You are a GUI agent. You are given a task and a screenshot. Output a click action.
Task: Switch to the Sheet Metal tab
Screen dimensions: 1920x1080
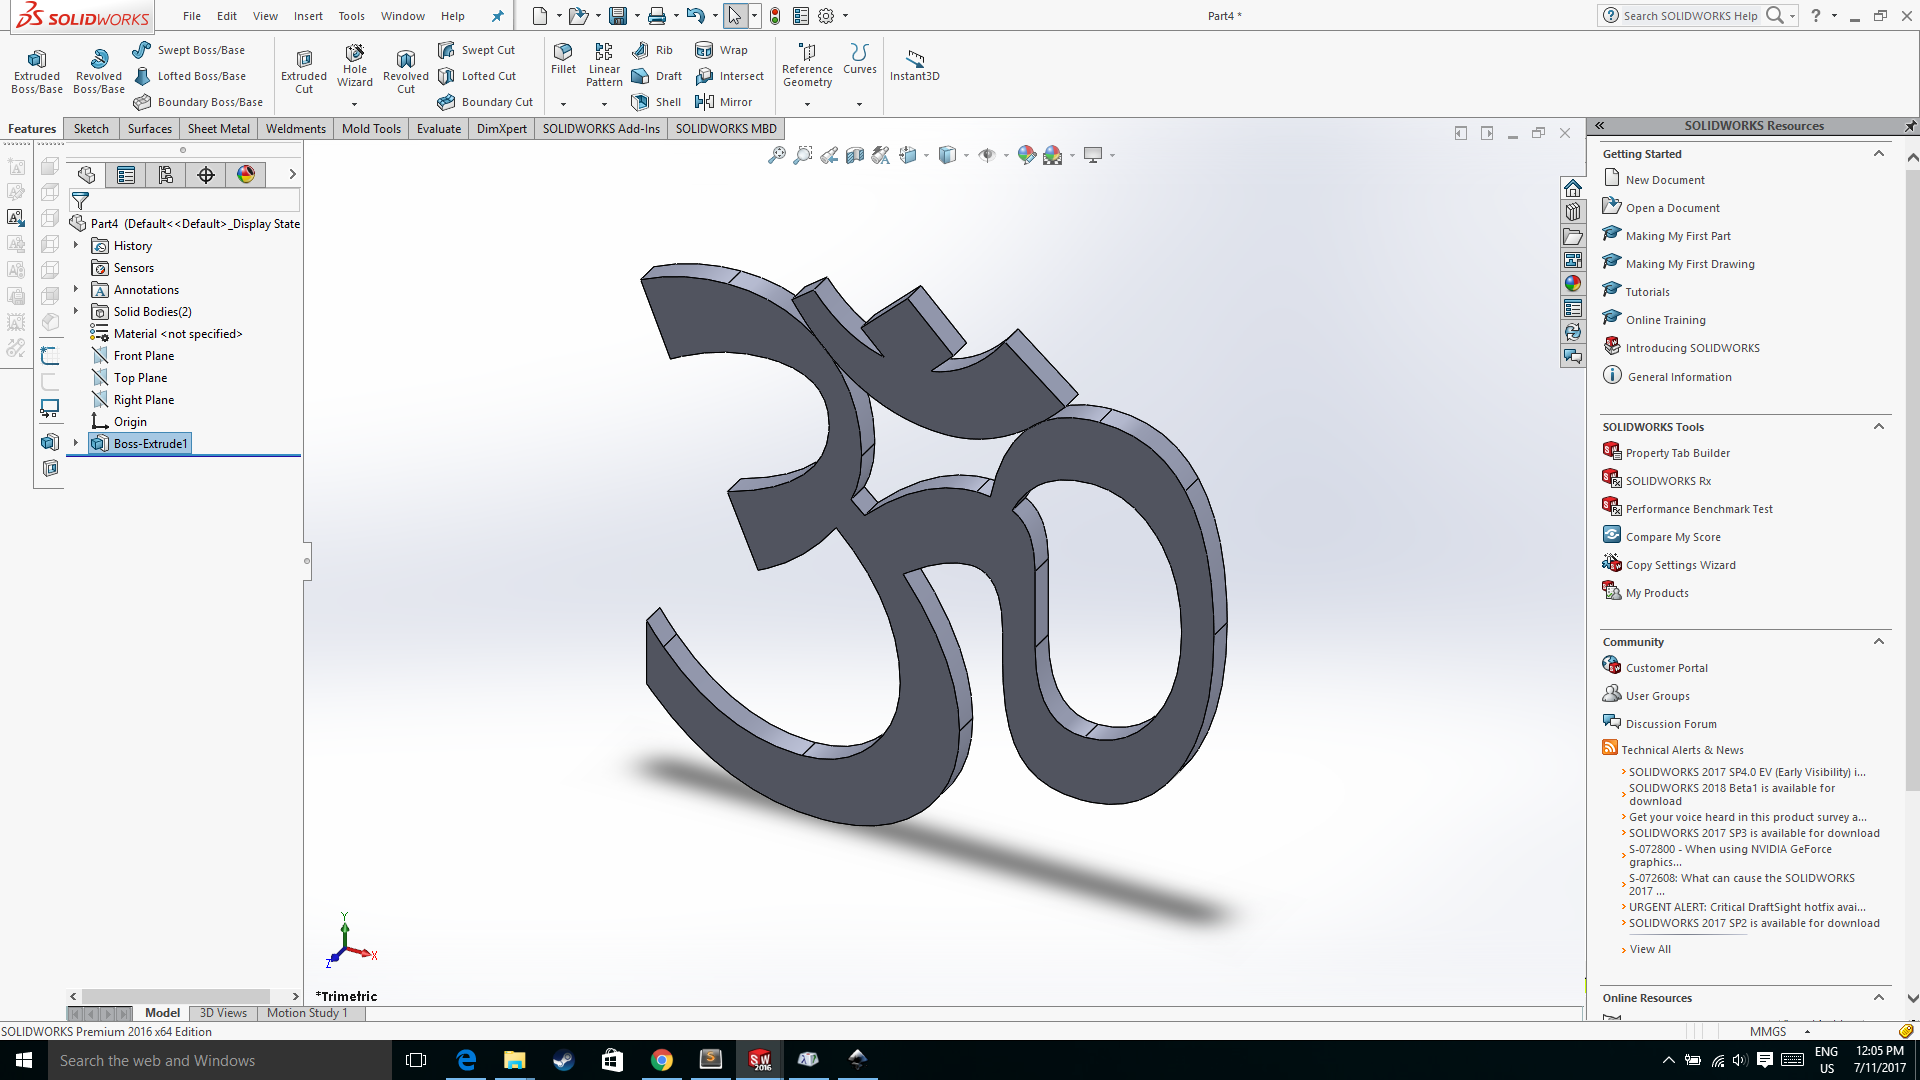(219, 129)
